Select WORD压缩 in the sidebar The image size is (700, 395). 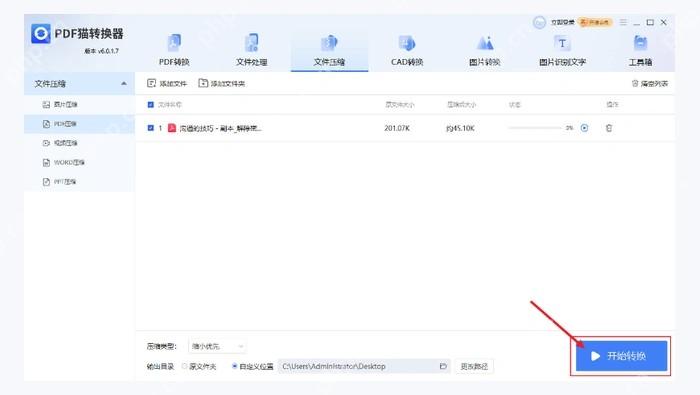(x=79, y=162)
